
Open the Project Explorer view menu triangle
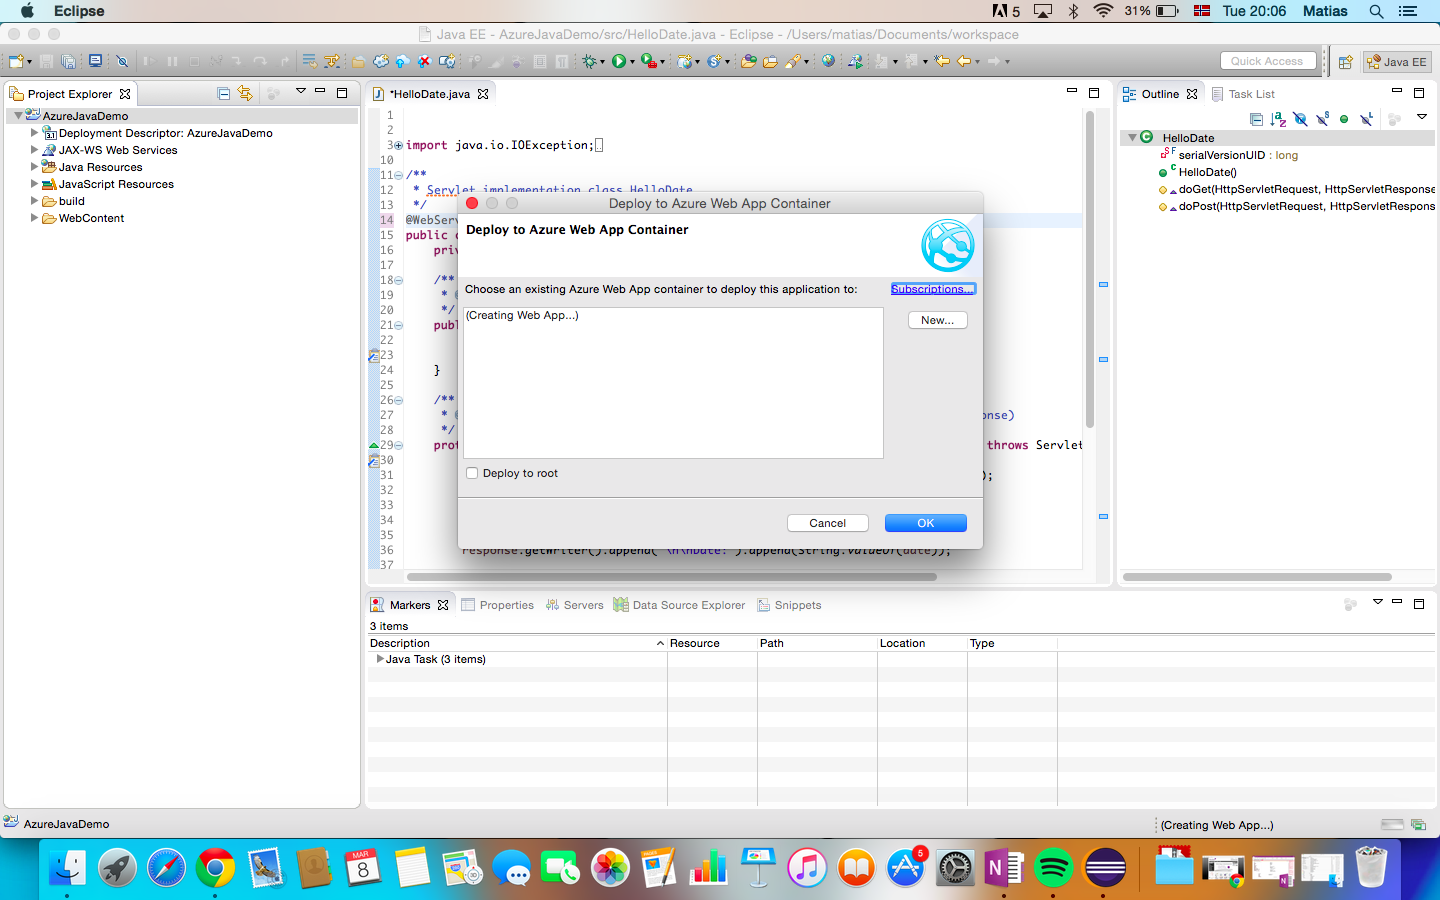point(300,92)
